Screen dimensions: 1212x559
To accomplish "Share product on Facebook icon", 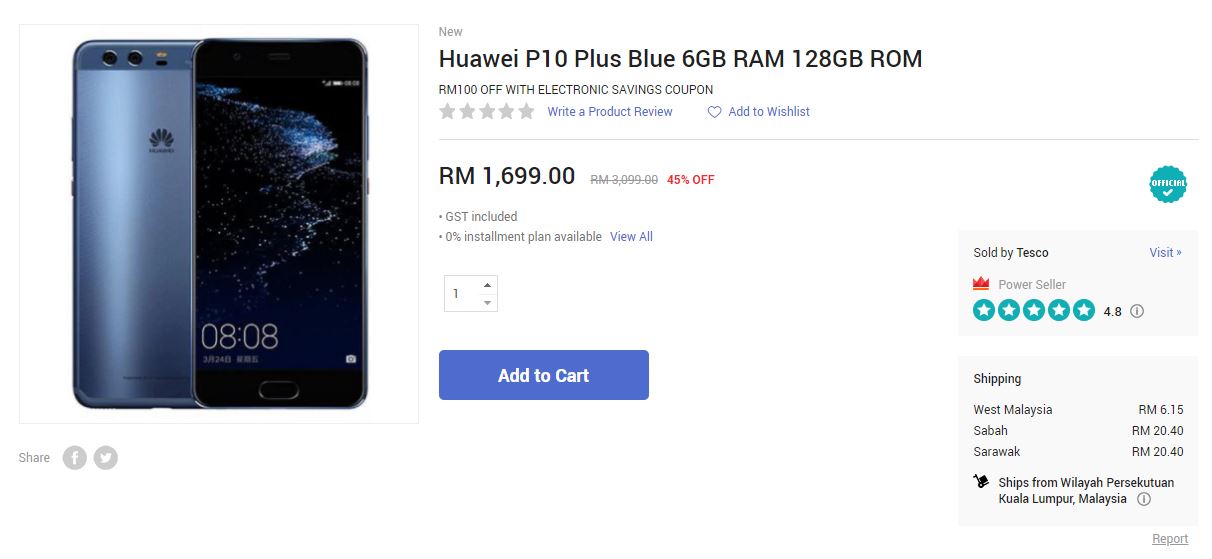I will [75, 458].
